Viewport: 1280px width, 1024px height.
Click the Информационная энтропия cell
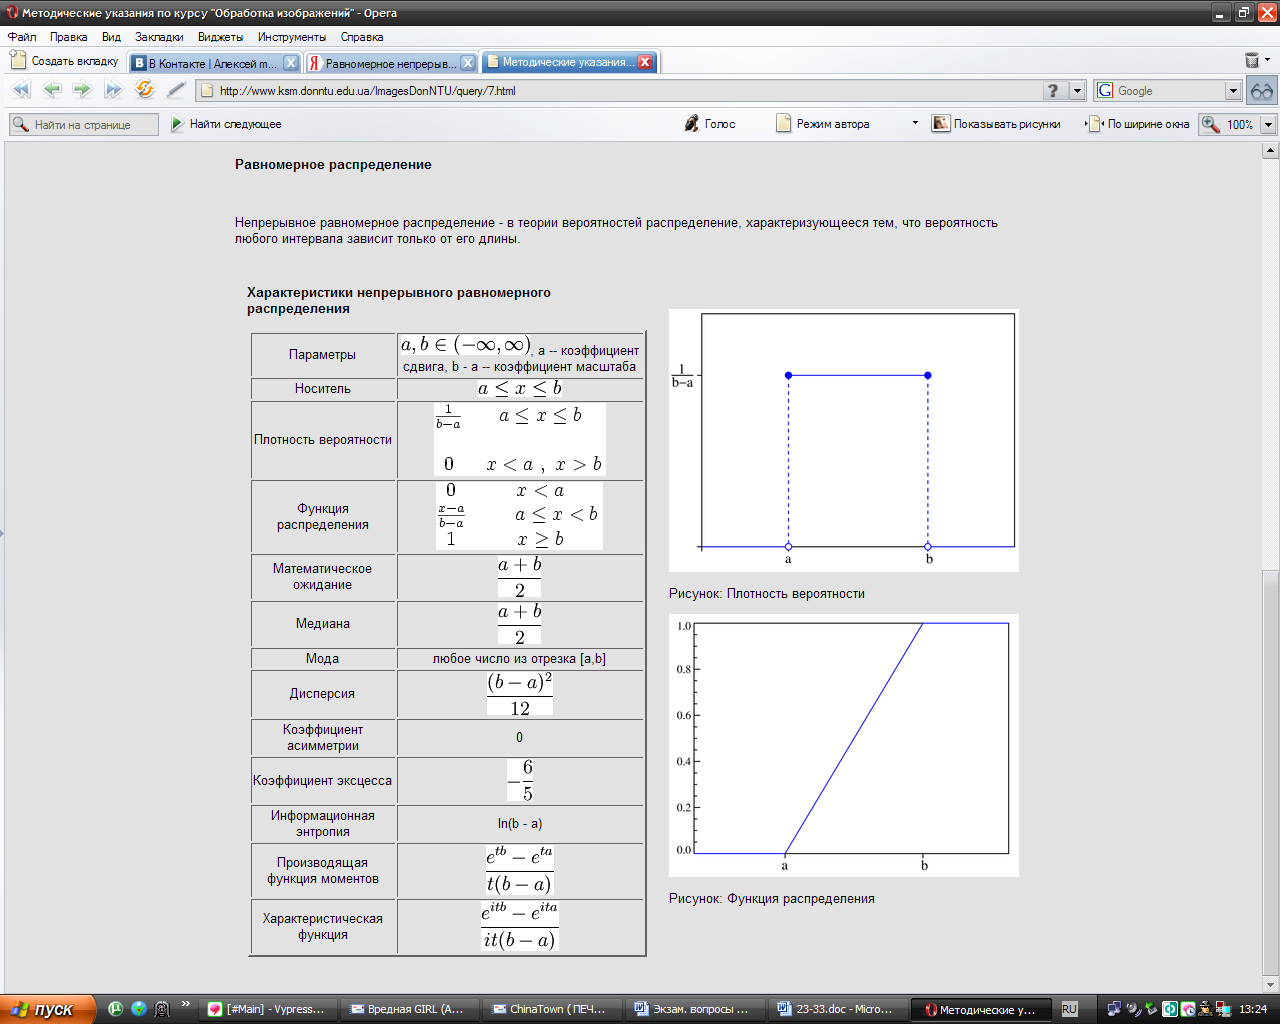(323, 823)
